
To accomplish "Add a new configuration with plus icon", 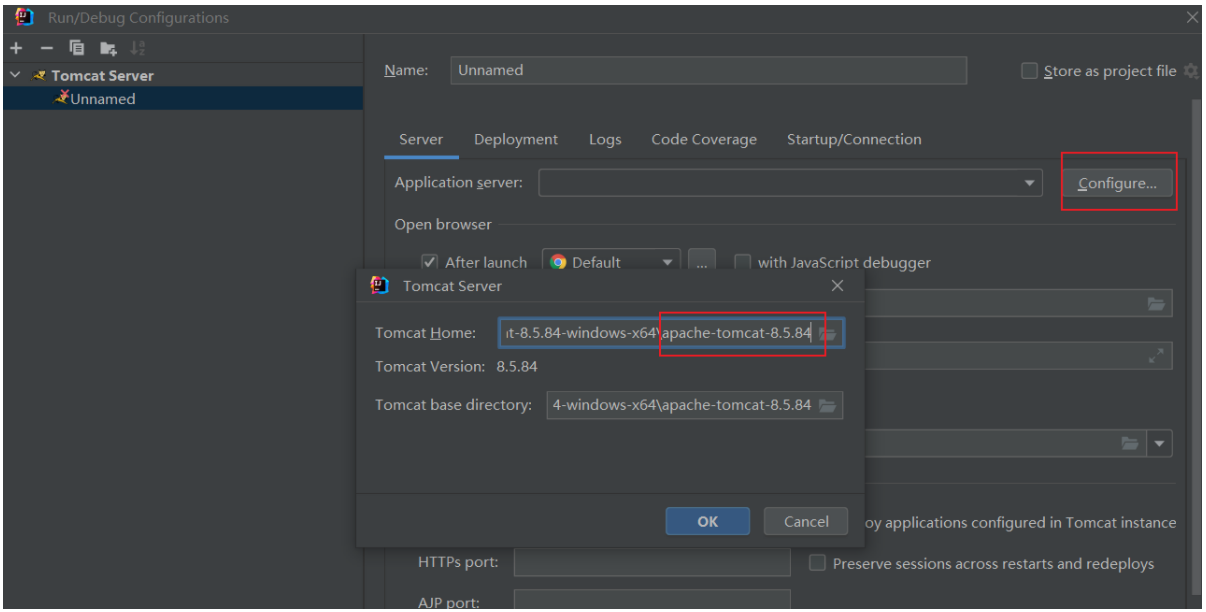I will (16, 48).
